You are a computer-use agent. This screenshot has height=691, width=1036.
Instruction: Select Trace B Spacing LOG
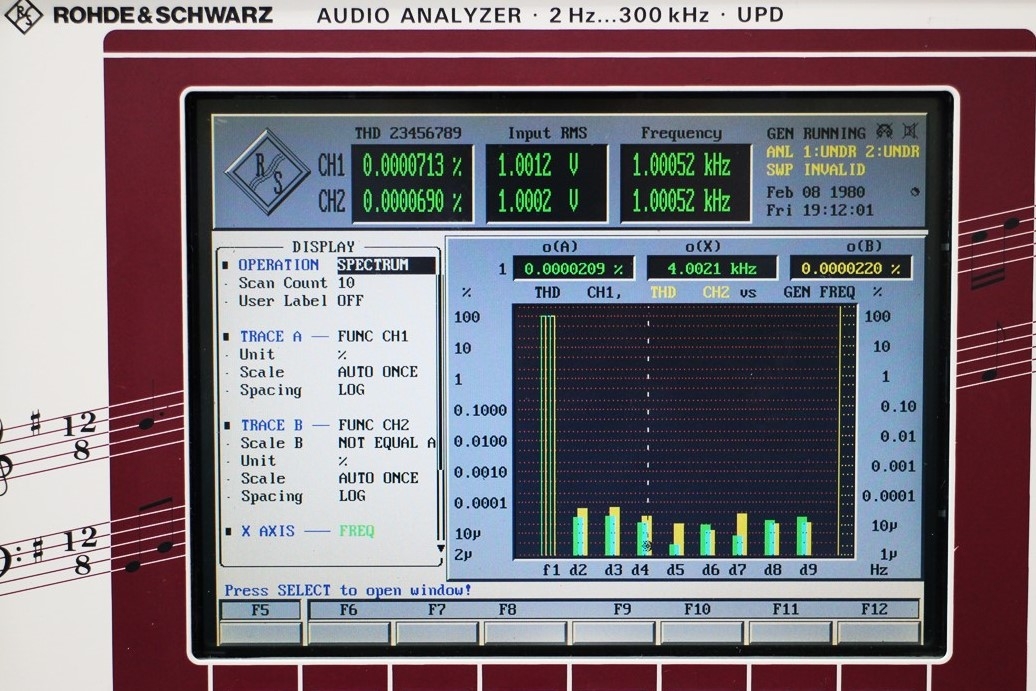coord(352,495)
